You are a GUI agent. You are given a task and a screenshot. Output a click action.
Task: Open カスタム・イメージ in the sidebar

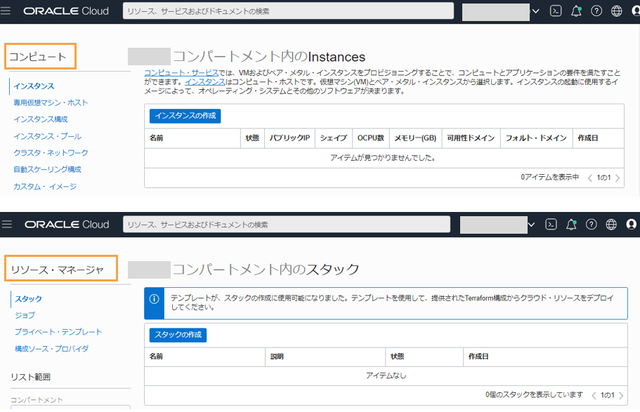[45, 187]
